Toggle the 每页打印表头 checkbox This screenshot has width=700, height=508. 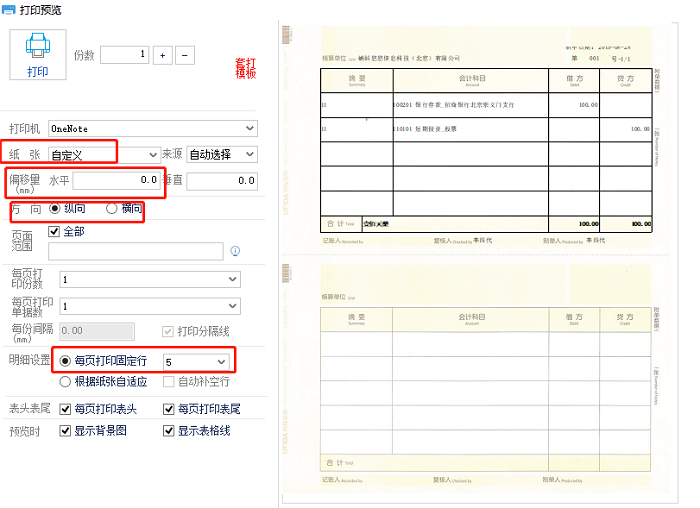click(x=66, y=409)
